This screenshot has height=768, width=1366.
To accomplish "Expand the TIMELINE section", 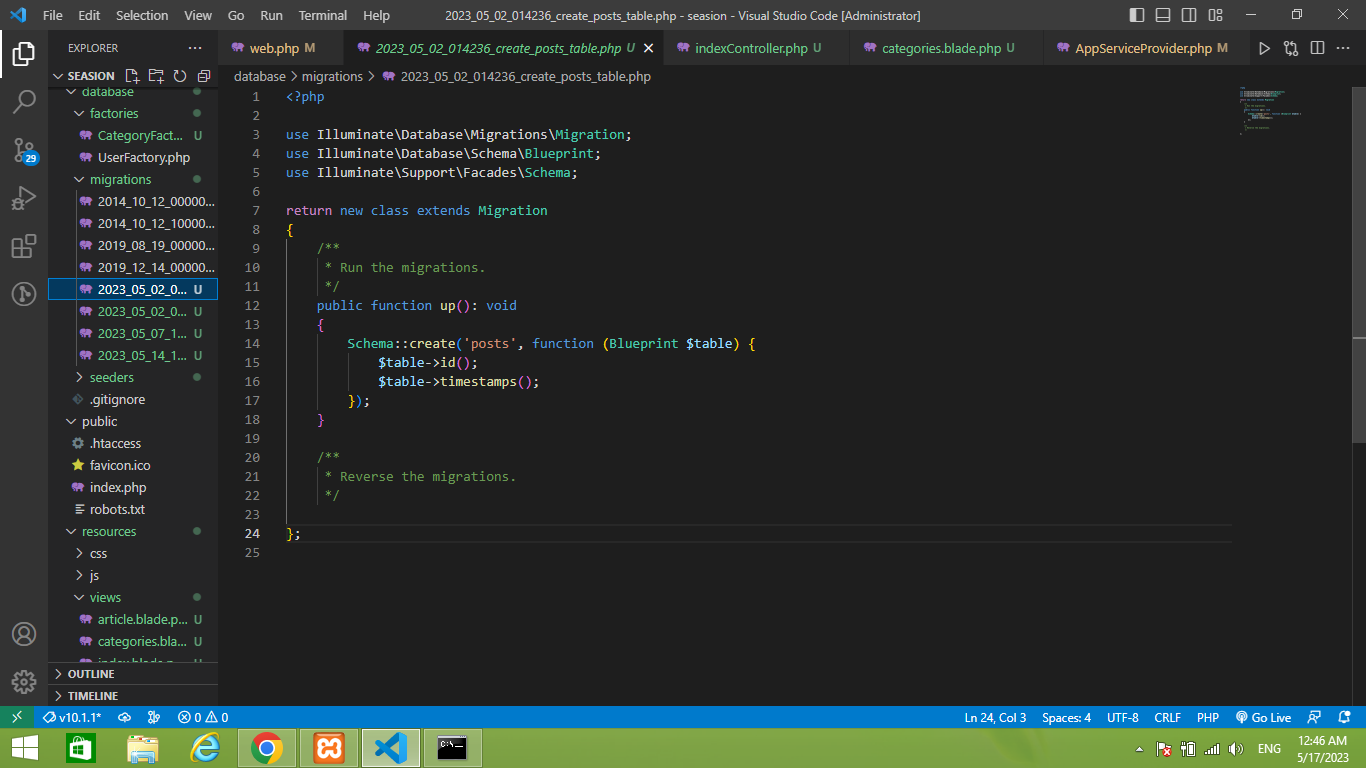I will [x=133, y=695].
